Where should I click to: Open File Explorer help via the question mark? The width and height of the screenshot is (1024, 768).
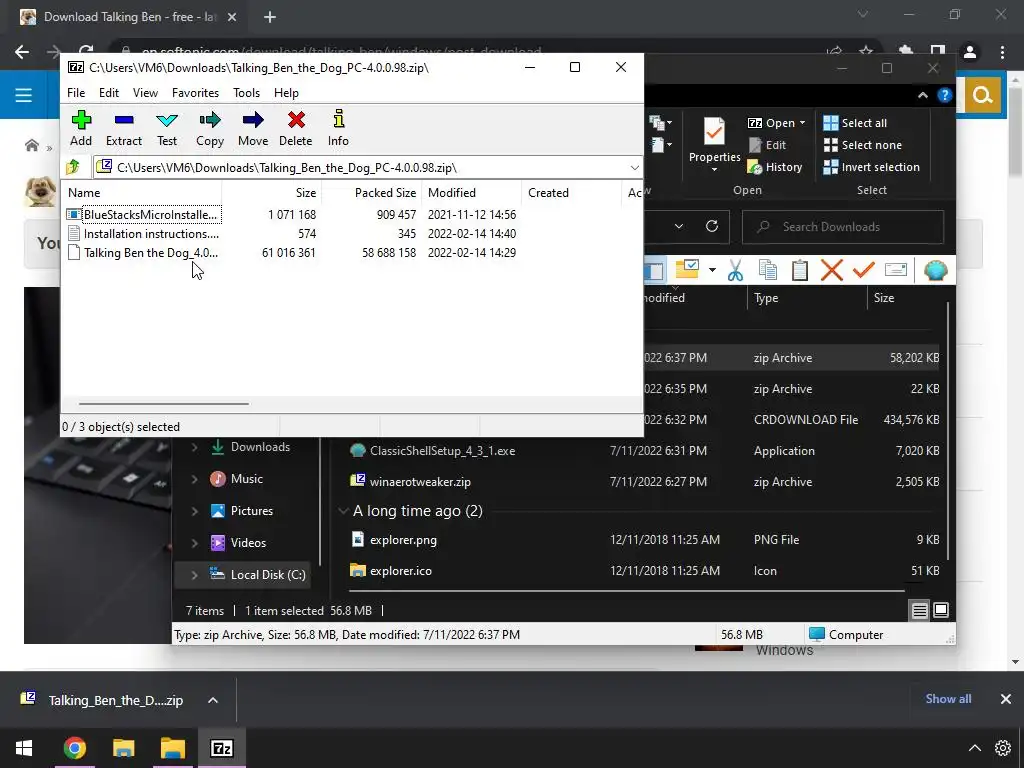944,95
